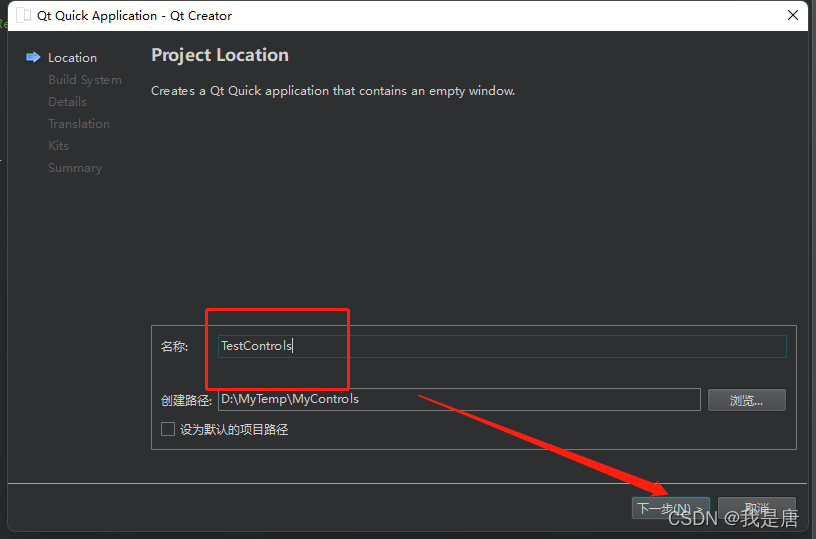Viewport: 816px width, 539px height.
Task: Click the Project Location heading
Action: [x=220, y=55]
